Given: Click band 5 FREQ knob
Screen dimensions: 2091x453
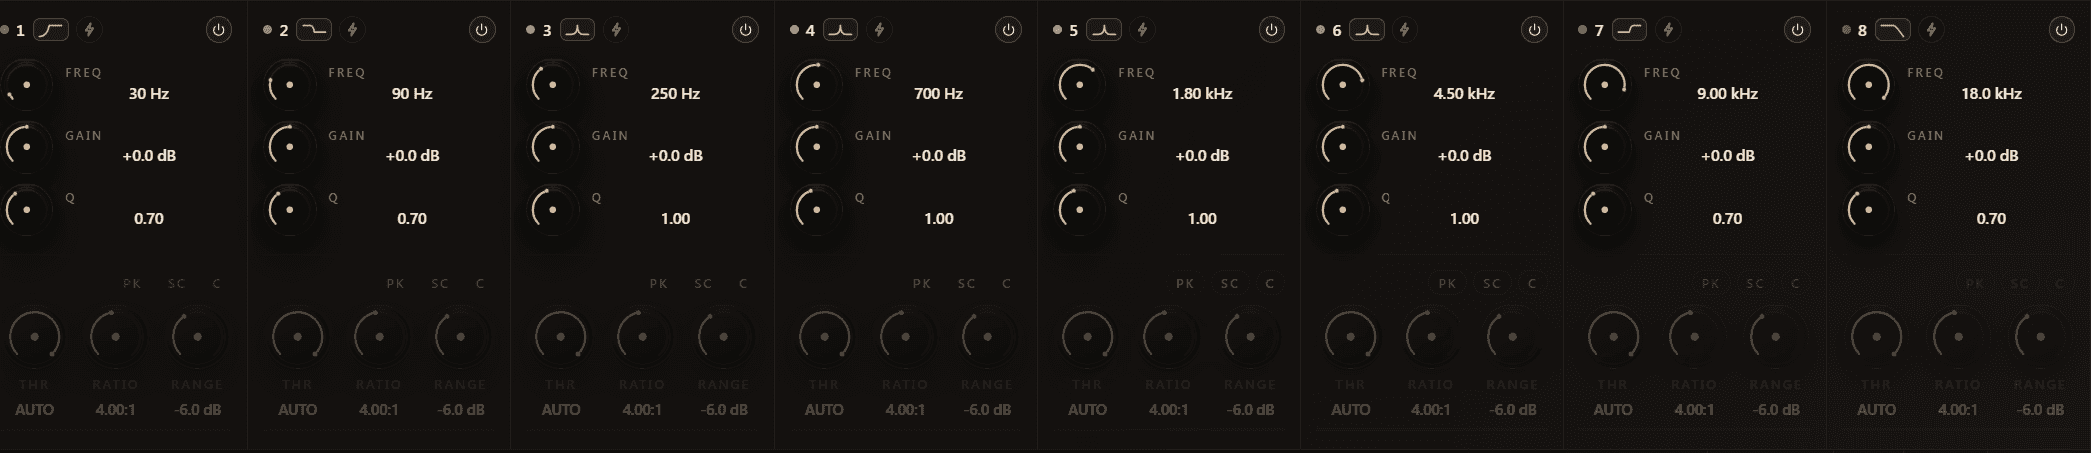Looking at the screenshot, I should (x=1079, y=85).
